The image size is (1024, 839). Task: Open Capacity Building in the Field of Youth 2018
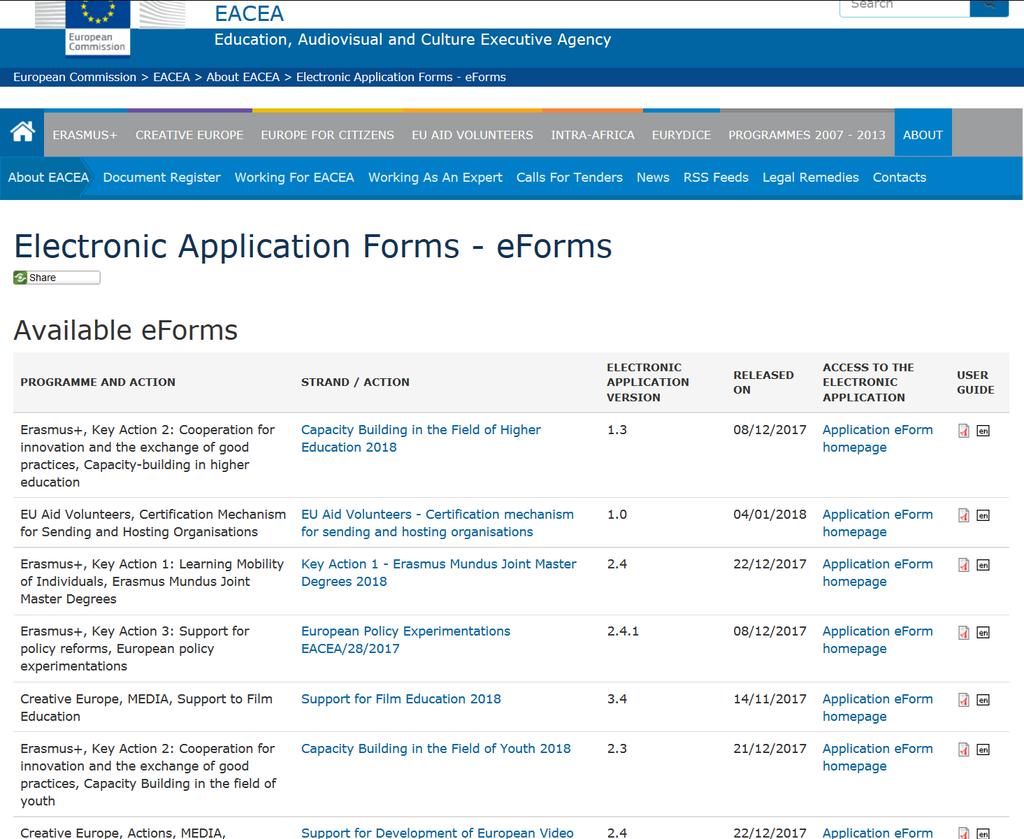click(x=436, y=748)
